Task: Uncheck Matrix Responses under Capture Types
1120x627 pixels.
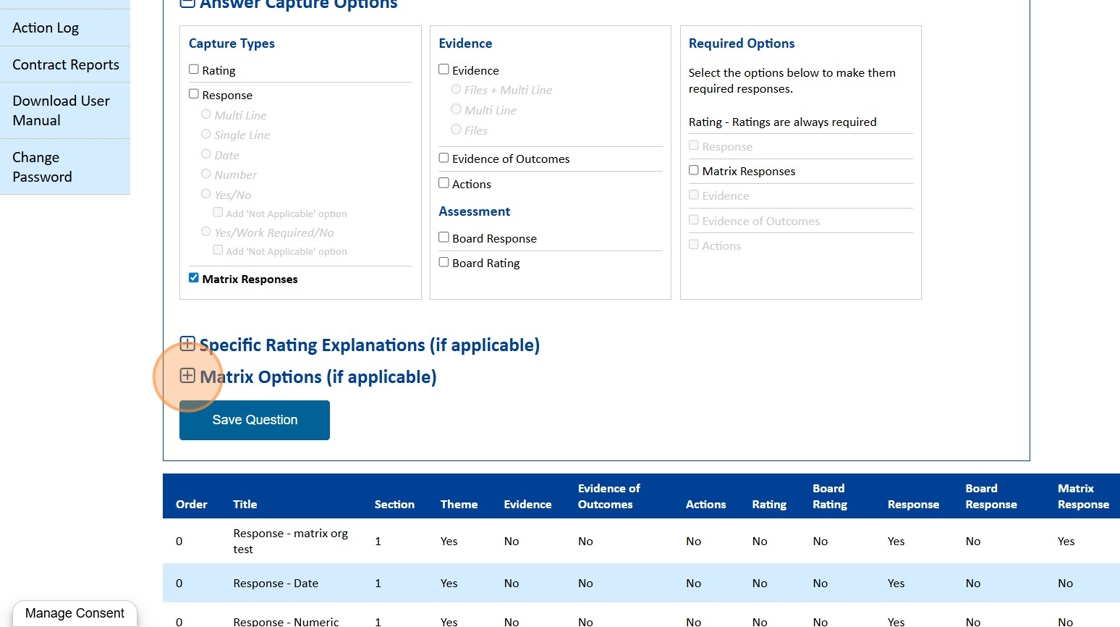Action: (194, 278)
